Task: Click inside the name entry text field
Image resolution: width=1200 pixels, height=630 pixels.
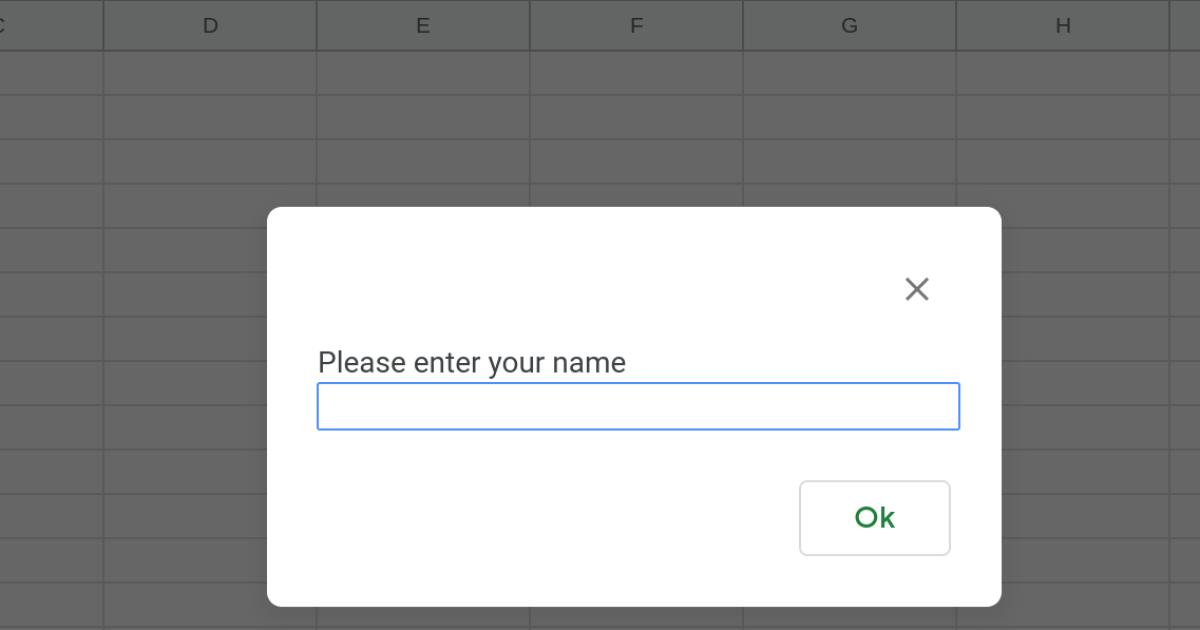Action: pos(637,406)
